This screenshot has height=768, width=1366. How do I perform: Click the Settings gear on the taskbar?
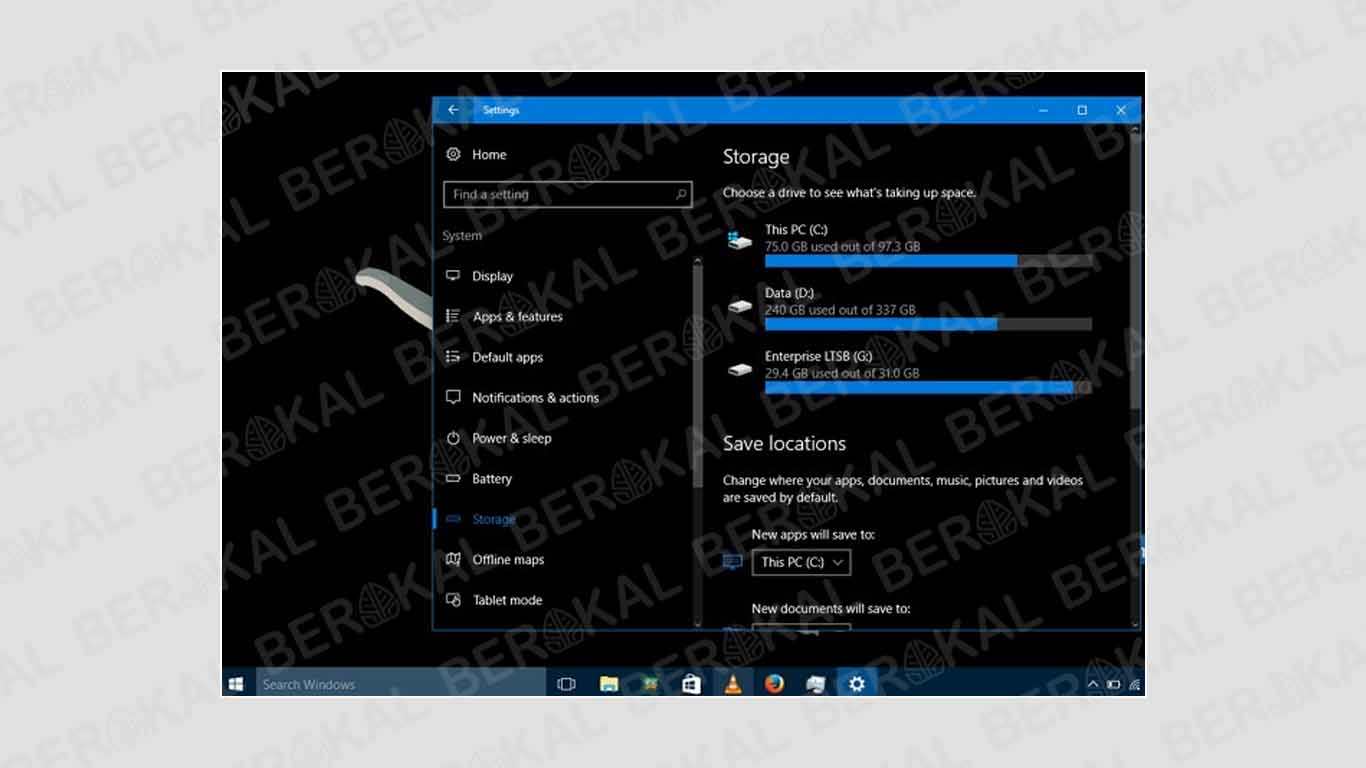[856, 684]
